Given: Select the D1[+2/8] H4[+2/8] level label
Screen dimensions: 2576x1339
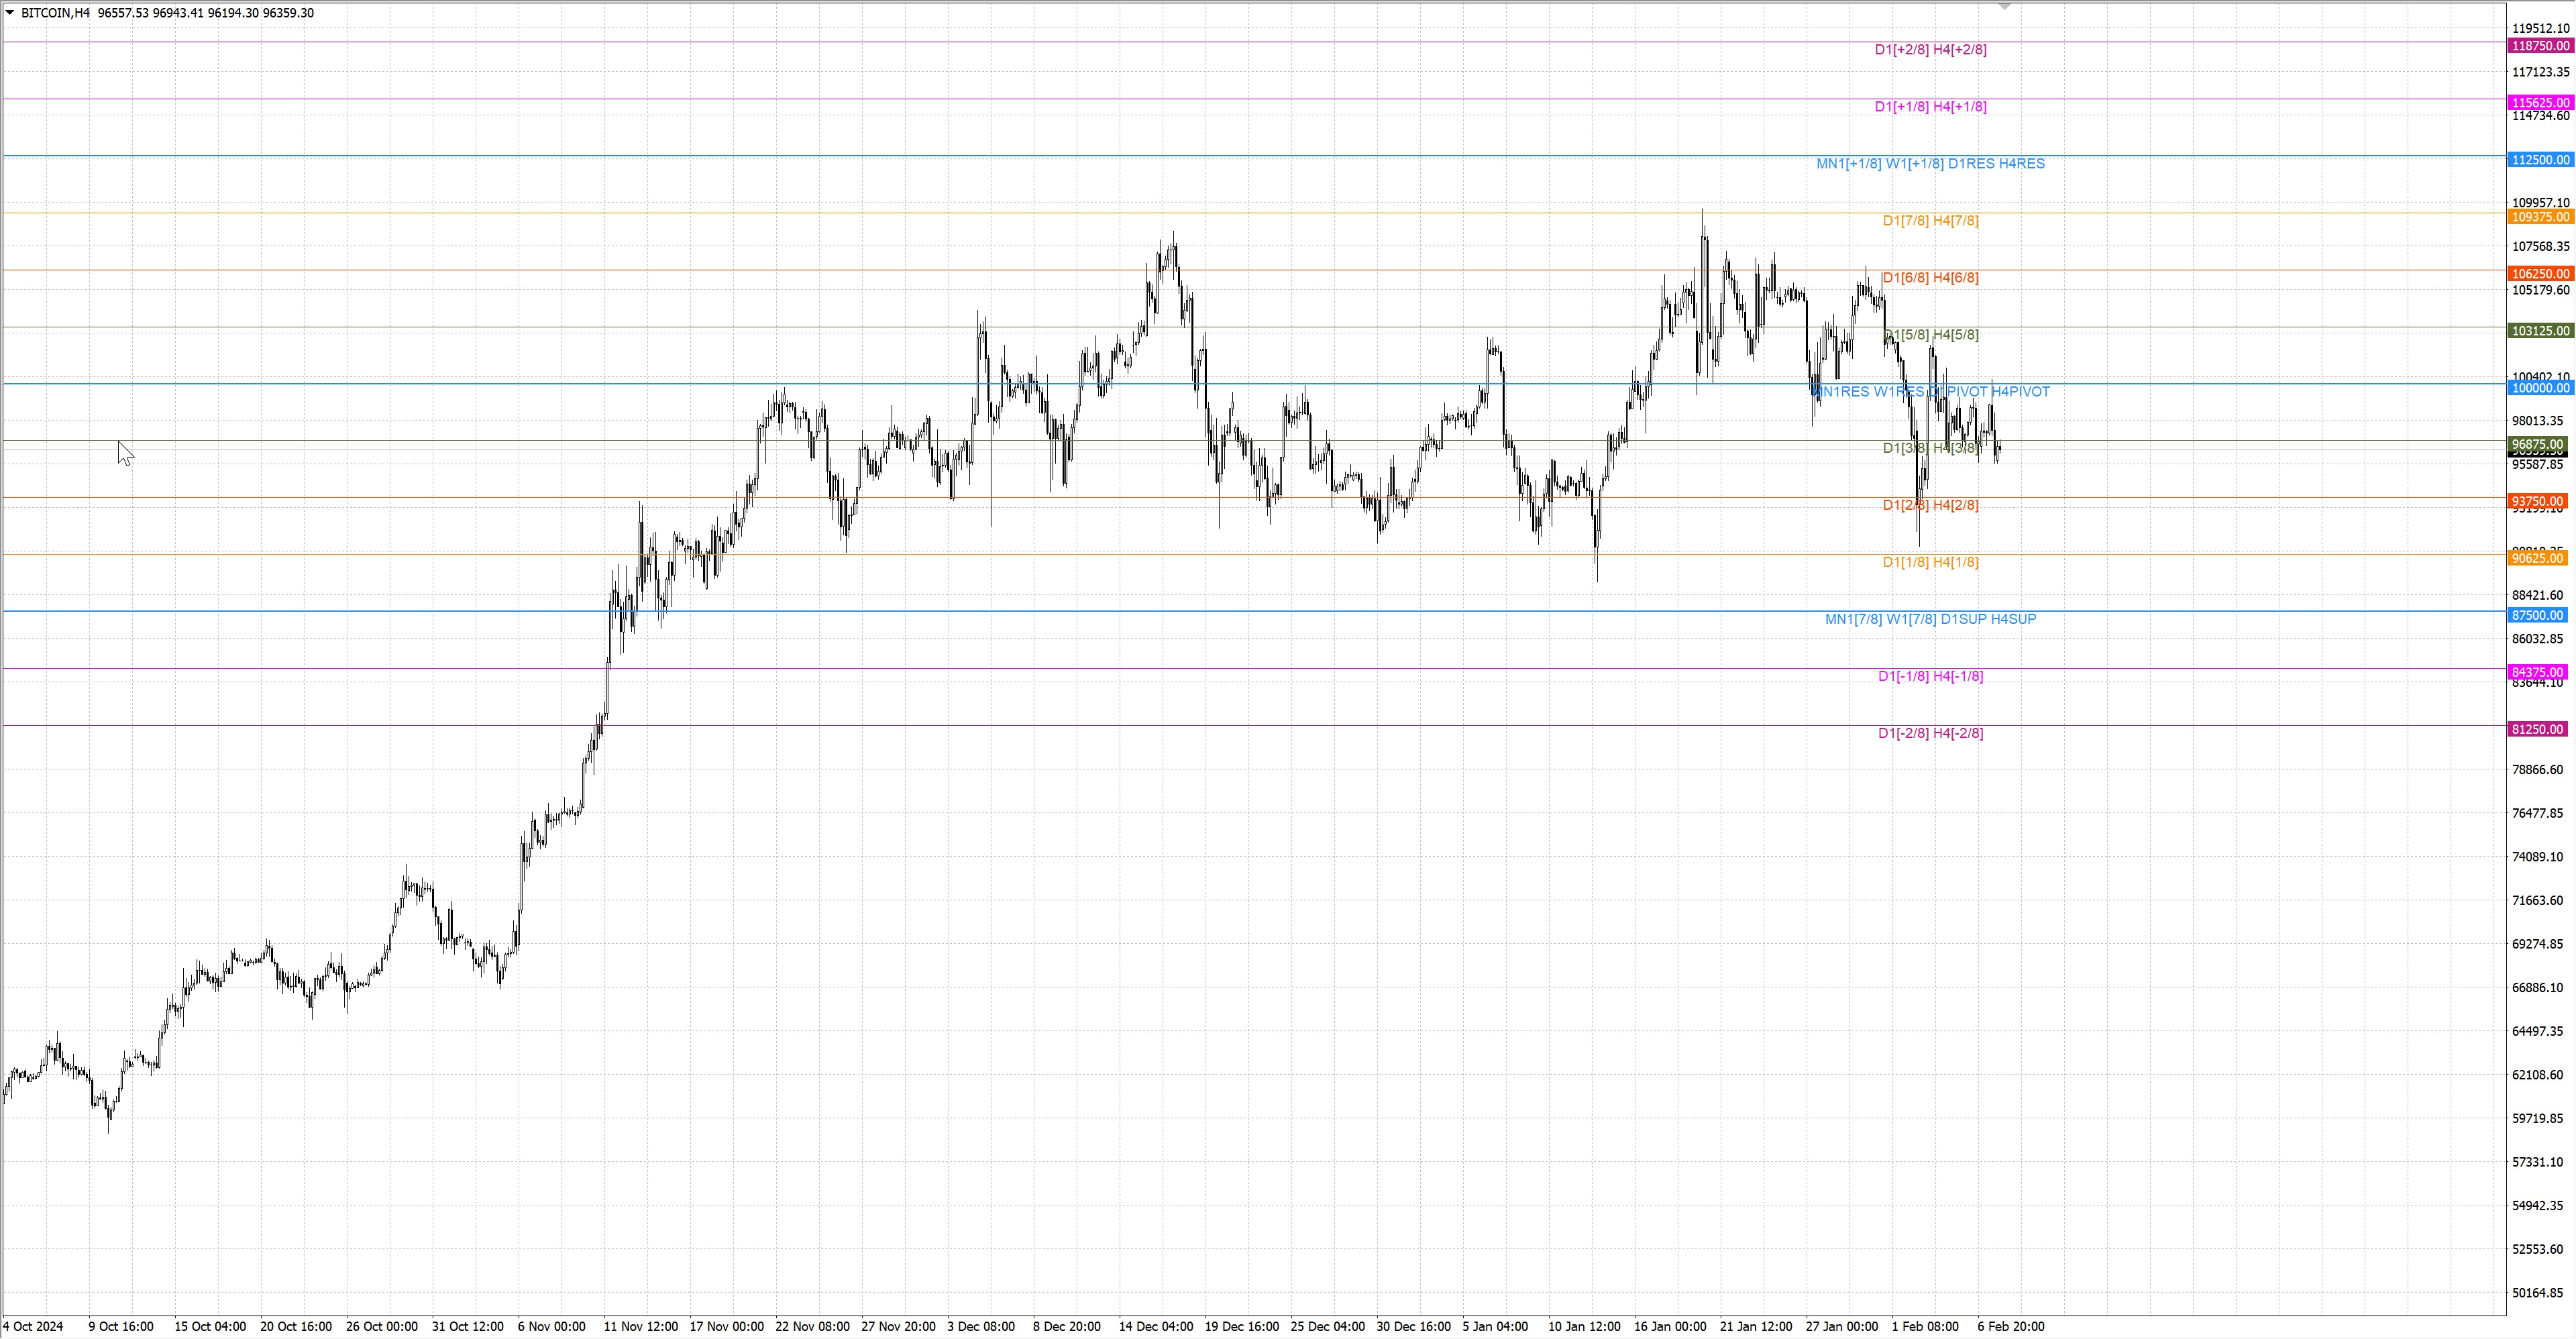Looking at the screenshot, I should pos(1930,50).
